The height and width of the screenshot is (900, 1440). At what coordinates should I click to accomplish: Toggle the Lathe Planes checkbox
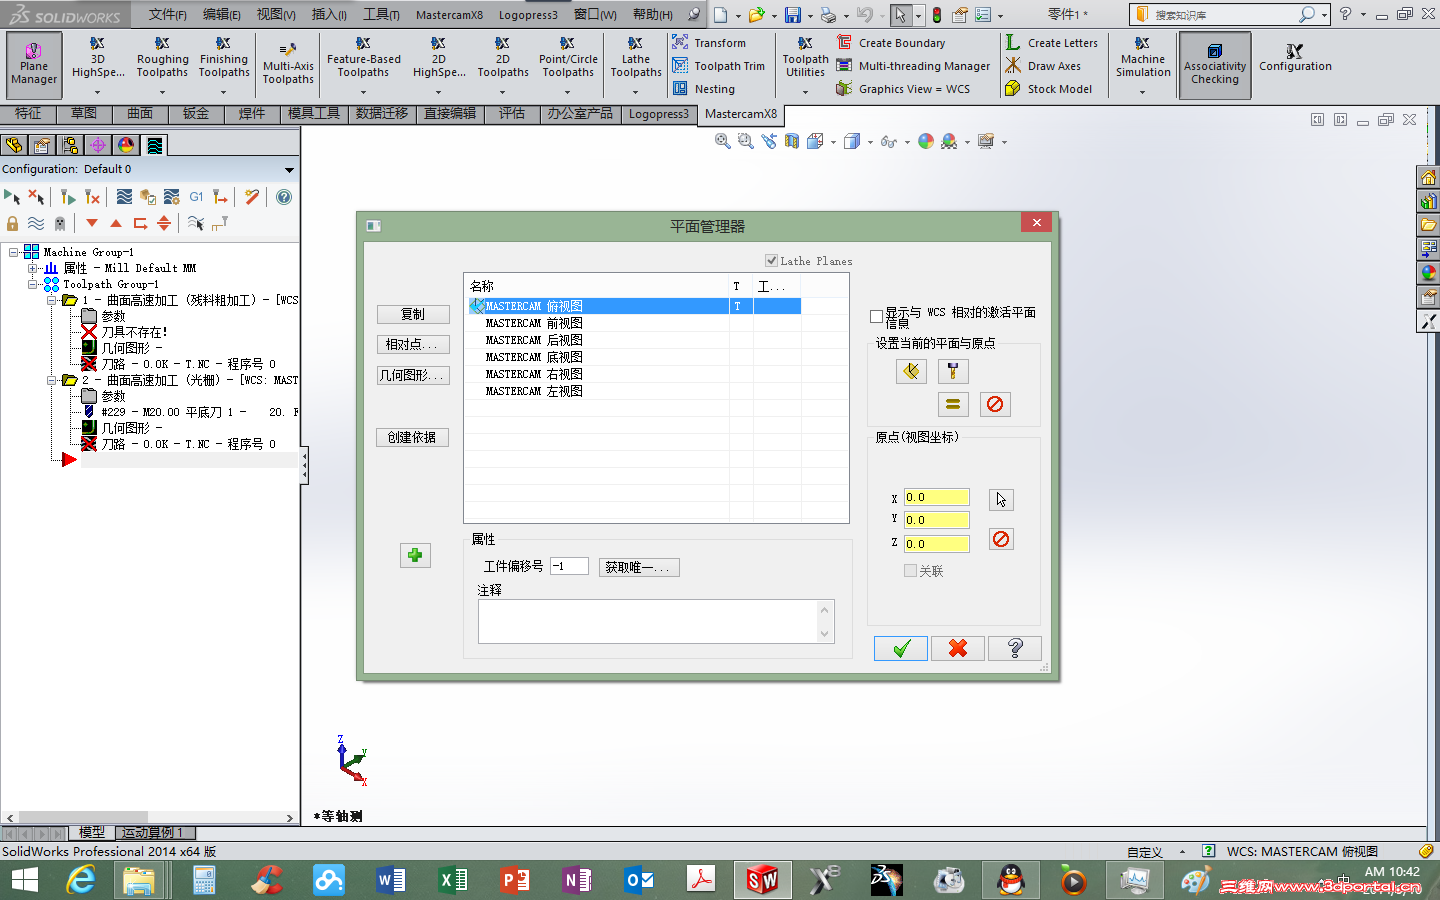[x=772, y=261]
